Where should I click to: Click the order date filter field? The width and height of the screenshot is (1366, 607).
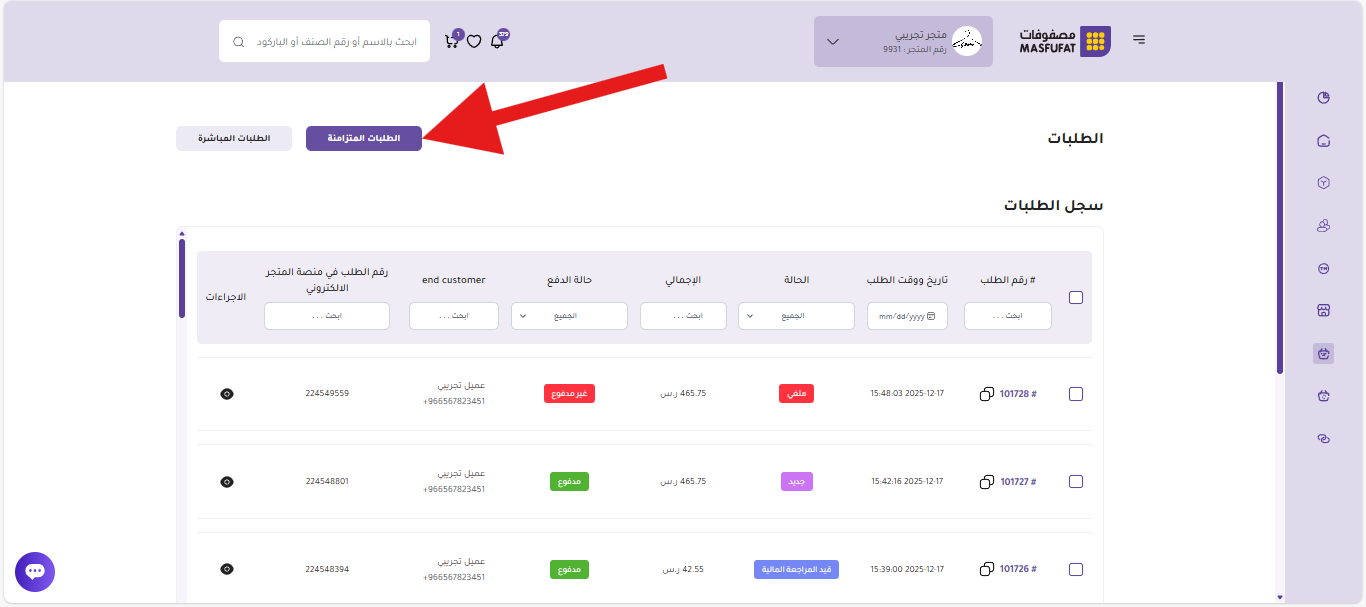907,316
